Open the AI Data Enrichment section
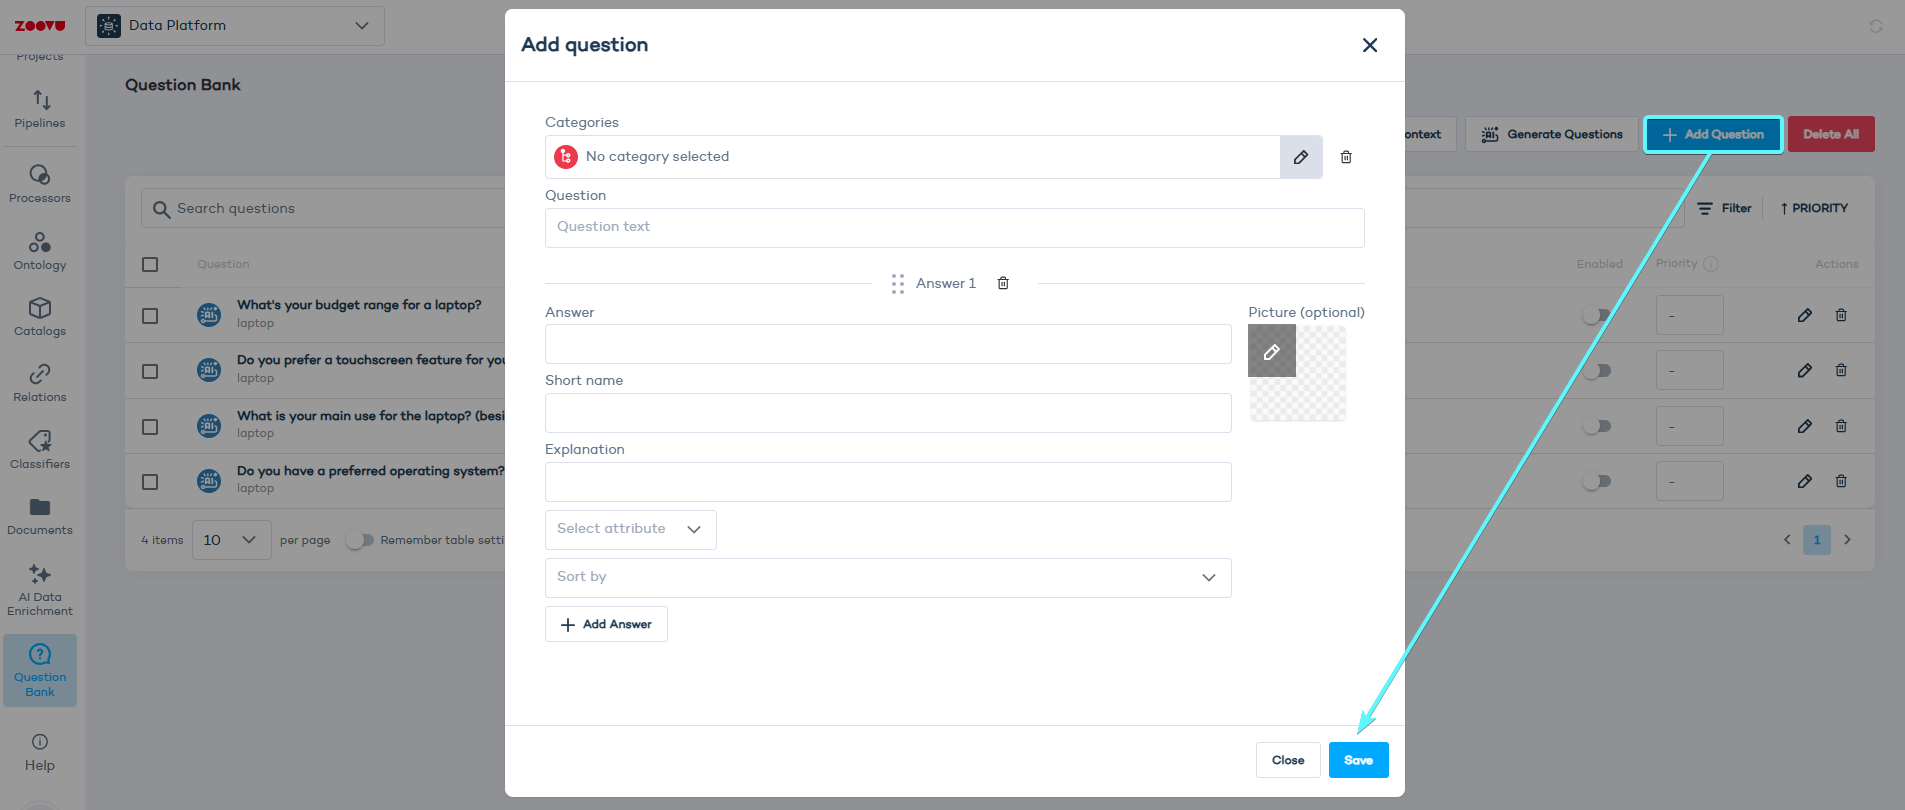1905x810 pixels. 40,590
